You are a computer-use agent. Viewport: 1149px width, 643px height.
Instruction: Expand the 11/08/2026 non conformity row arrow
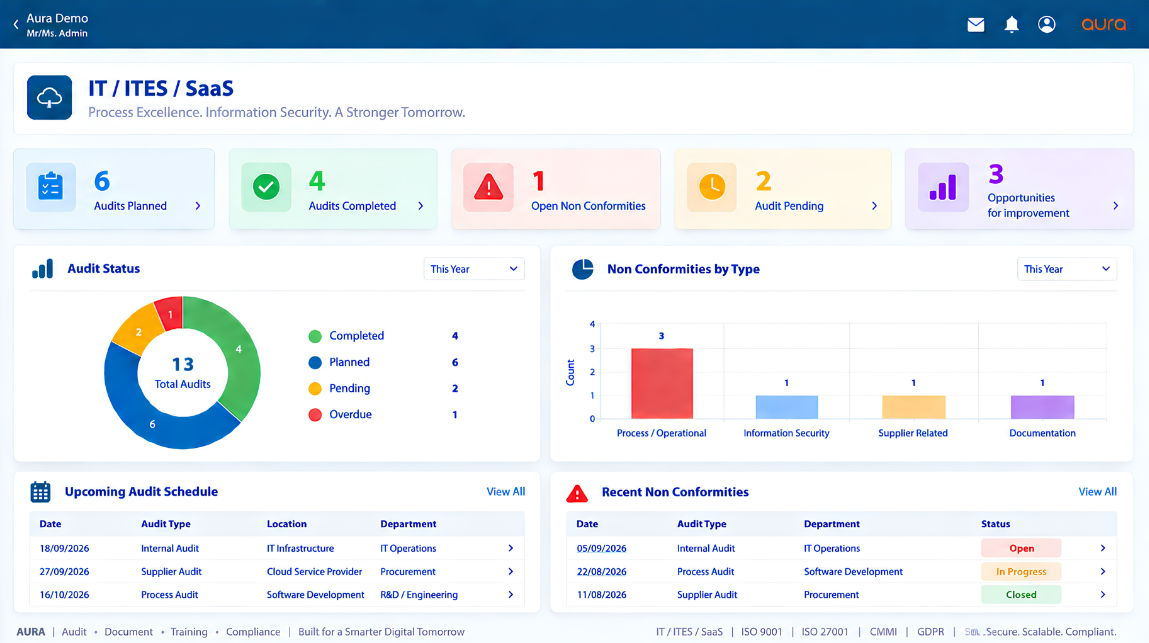pos(1103,595)
